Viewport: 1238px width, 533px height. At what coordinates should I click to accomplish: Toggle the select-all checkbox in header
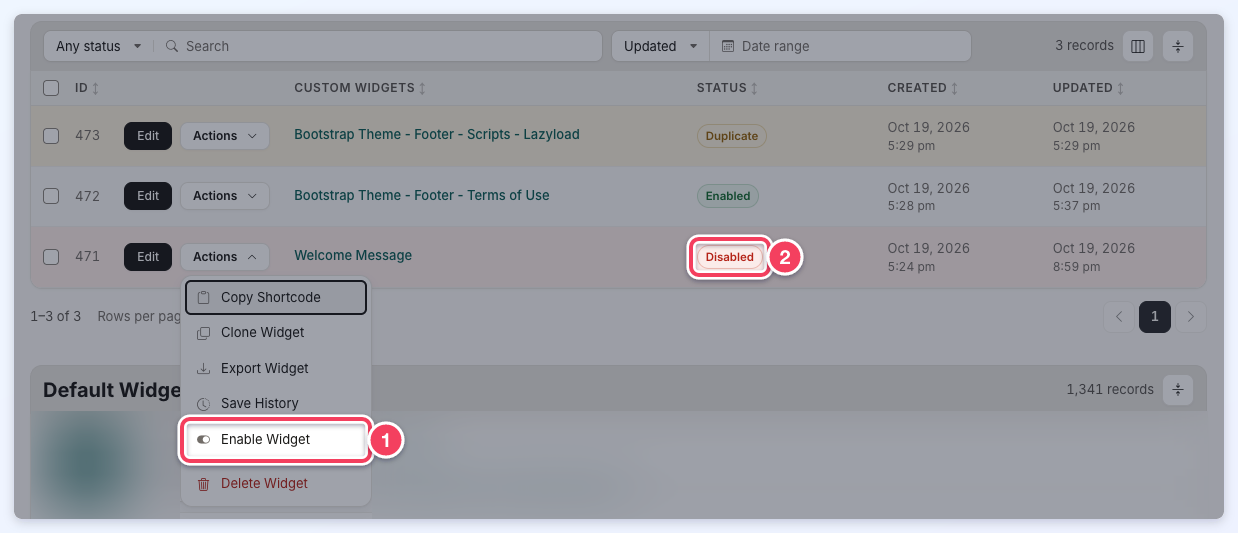tap(51, 88)
